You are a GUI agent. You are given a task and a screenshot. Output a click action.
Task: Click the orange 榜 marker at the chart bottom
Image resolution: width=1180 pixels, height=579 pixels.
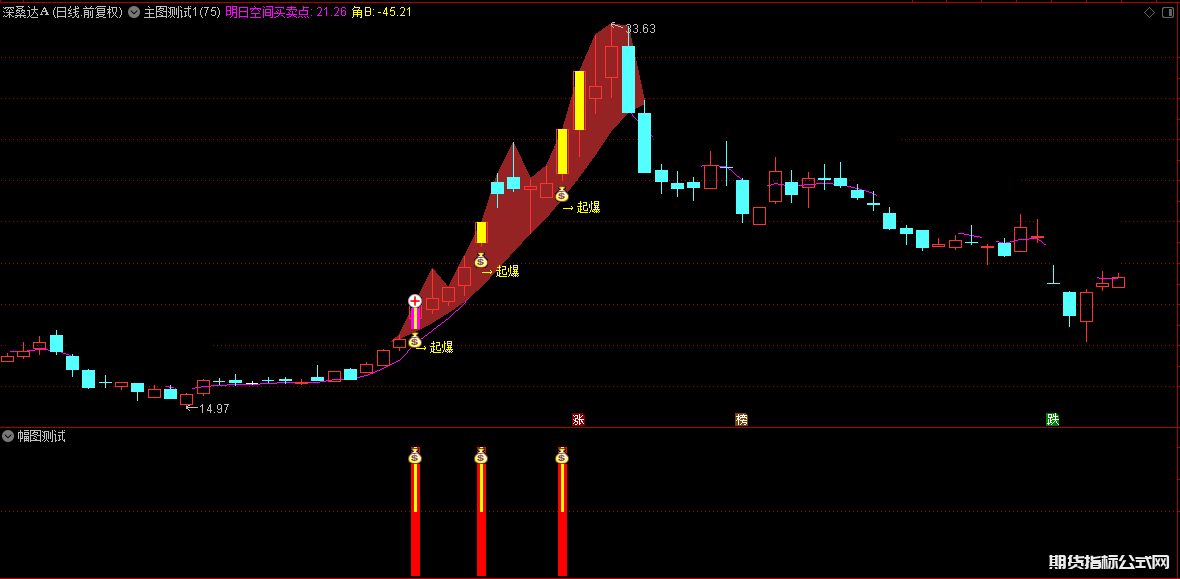pos(741,419)
